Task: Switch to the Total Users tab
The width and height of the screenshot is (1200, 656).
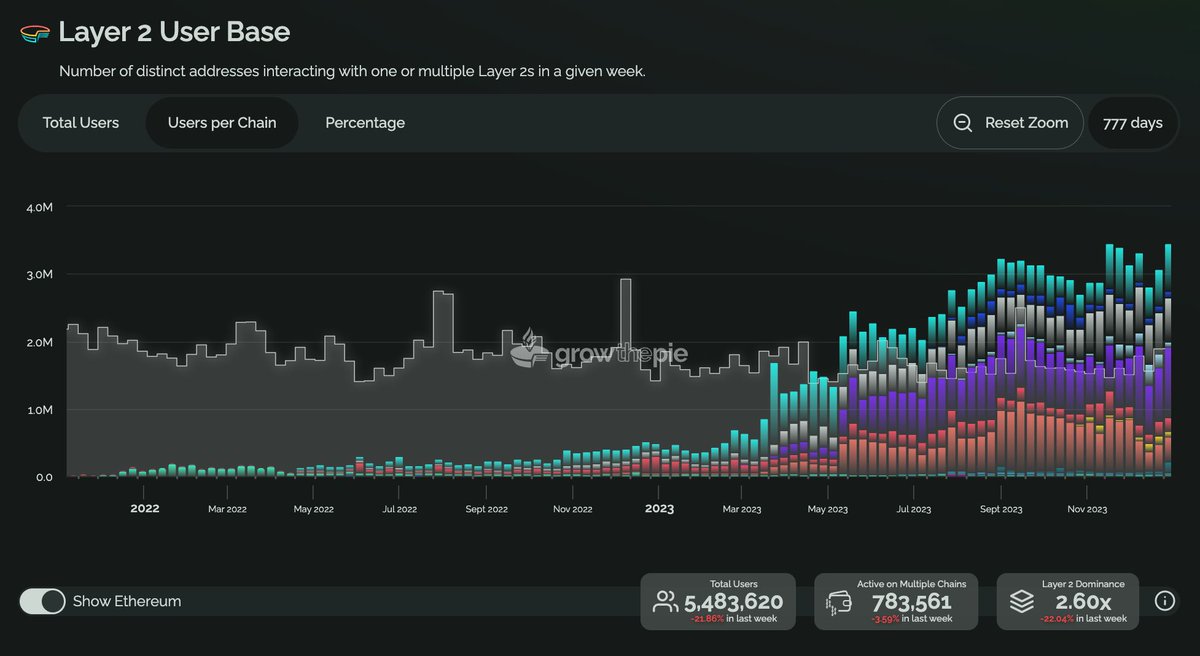Action: tap(80, 122)
